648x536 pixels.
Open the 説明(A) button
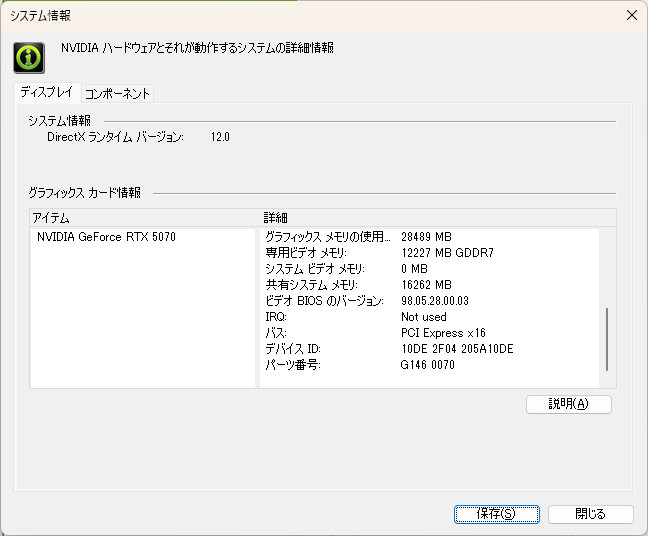pyautogui.click(x=569, y=404)
